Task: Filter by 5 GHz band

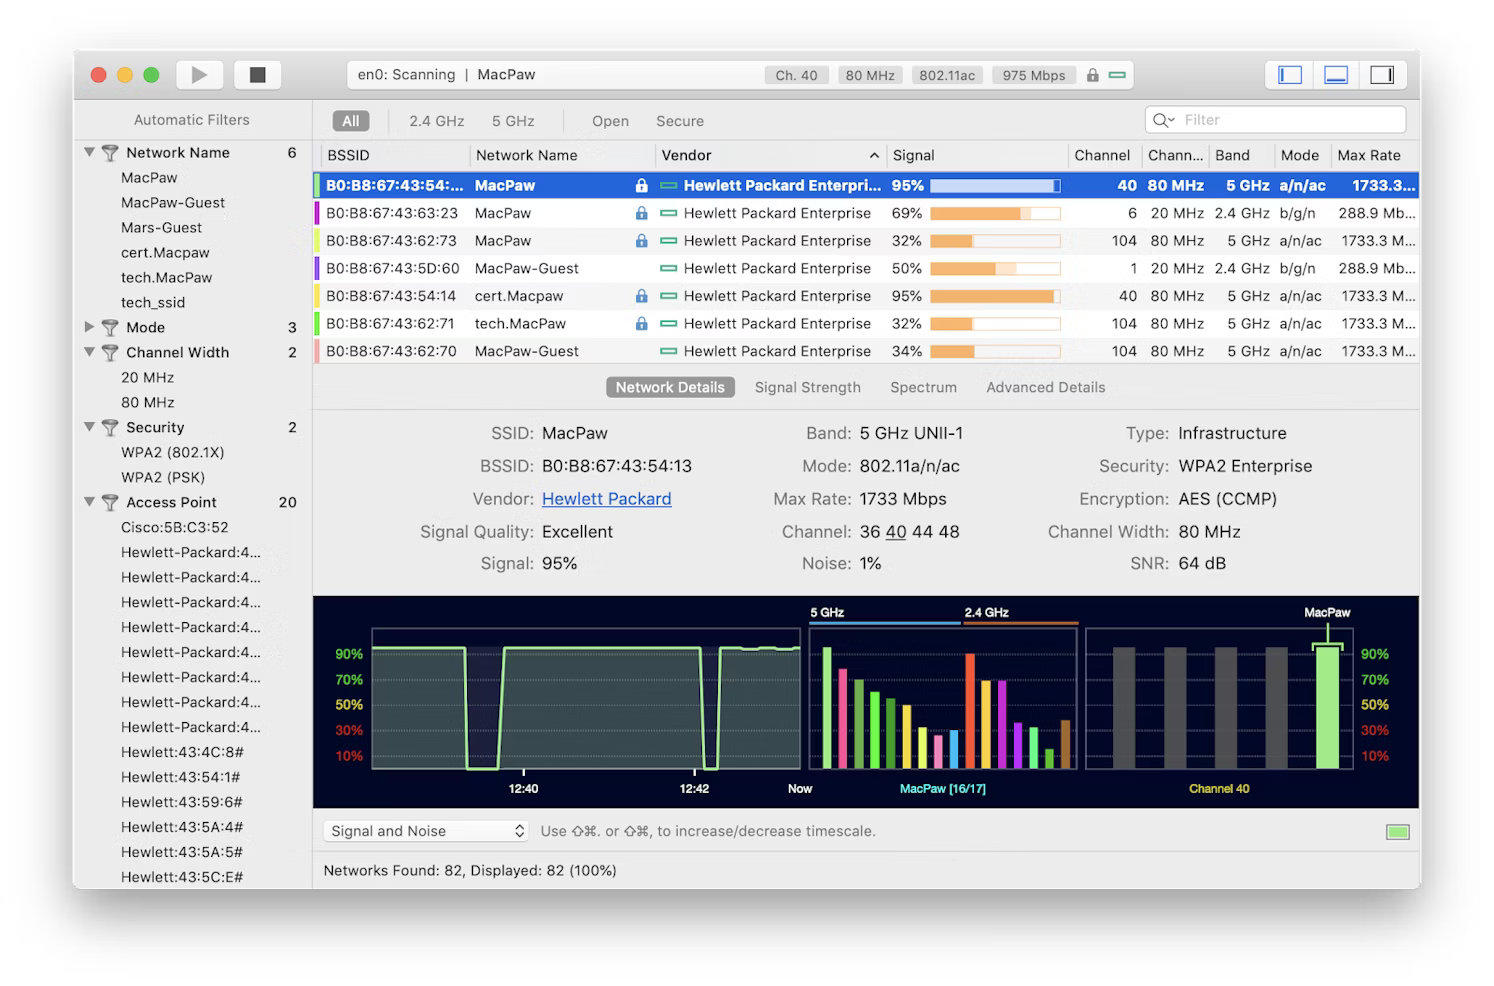Action: tap(513, 121)
